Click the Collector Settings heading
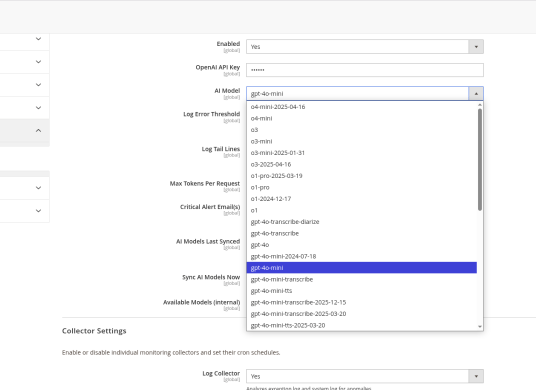 (x=94, y=331)
